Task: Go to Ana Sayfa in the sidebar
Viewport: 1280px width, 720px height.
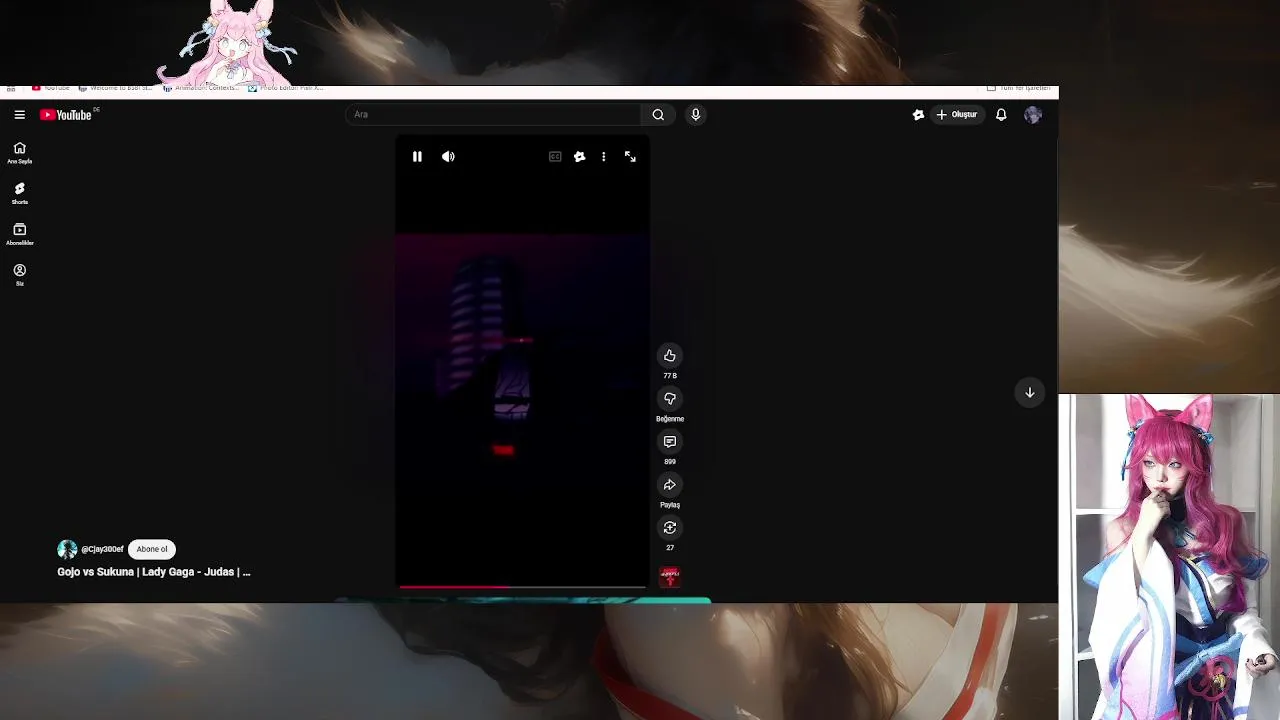Action: click(19, 153)
